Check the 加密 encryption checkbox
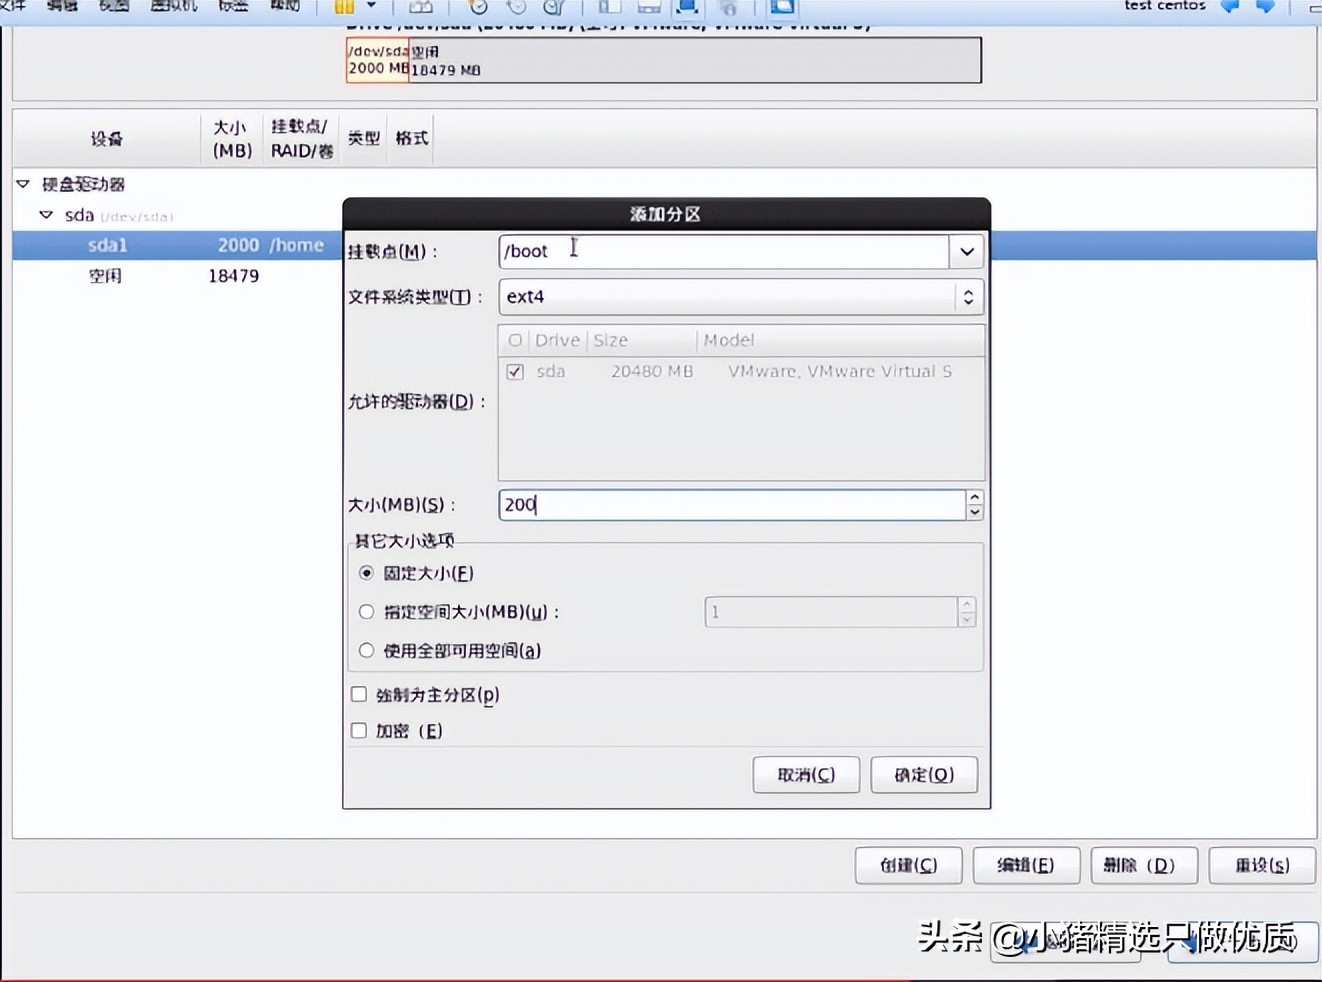The image size is (1322, 982). tap(358, 730)
